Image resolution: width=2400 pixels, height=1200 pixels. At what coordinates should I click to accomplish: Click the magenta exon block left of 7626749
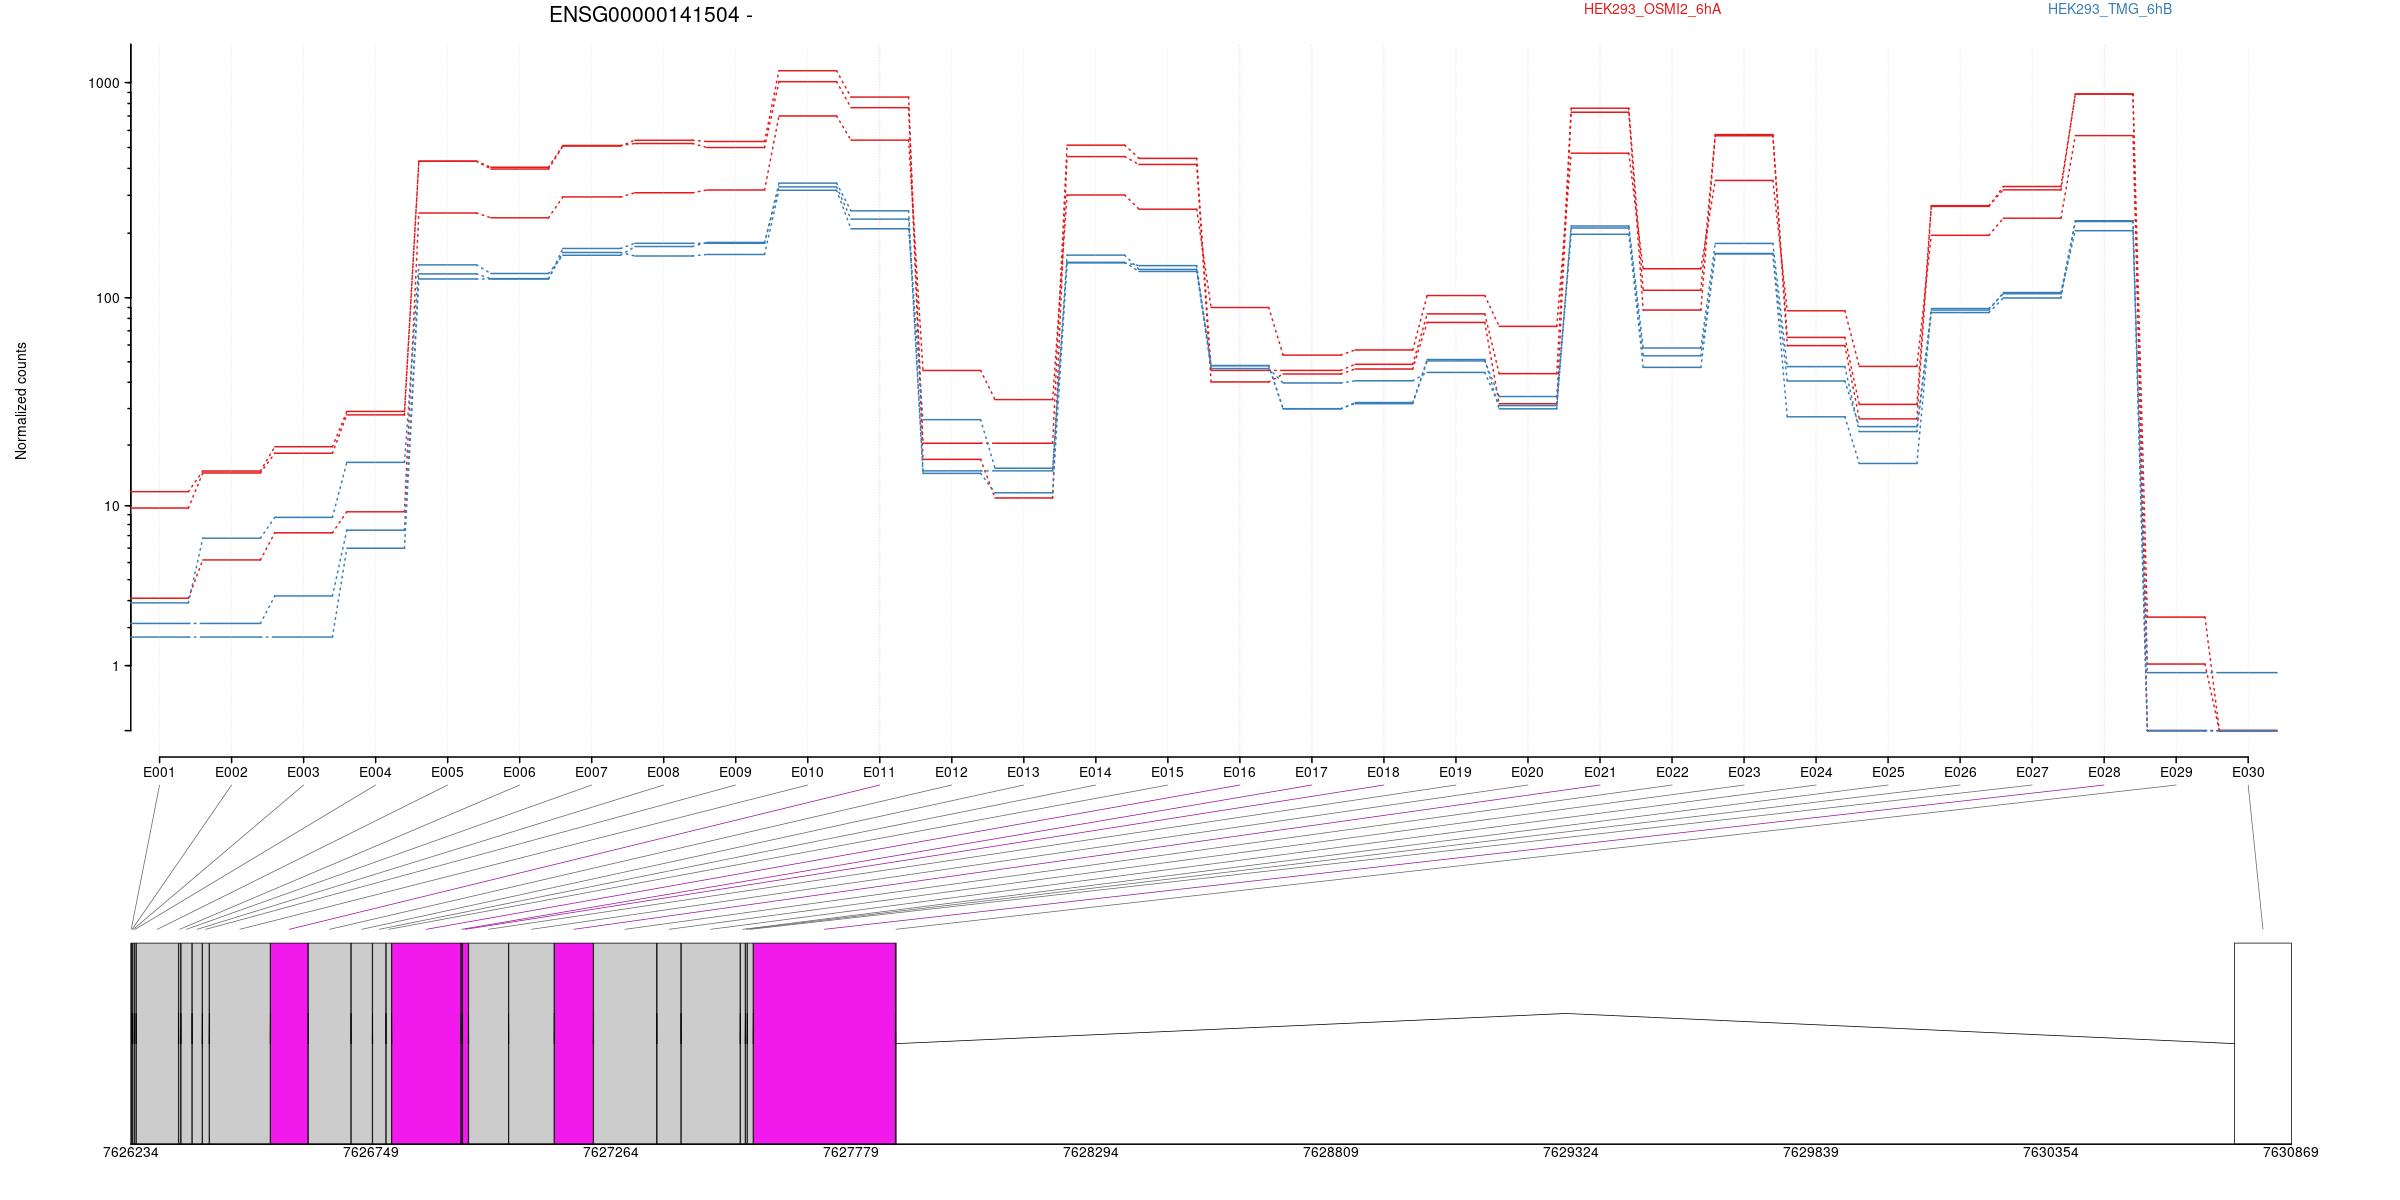coord(289,1043)
